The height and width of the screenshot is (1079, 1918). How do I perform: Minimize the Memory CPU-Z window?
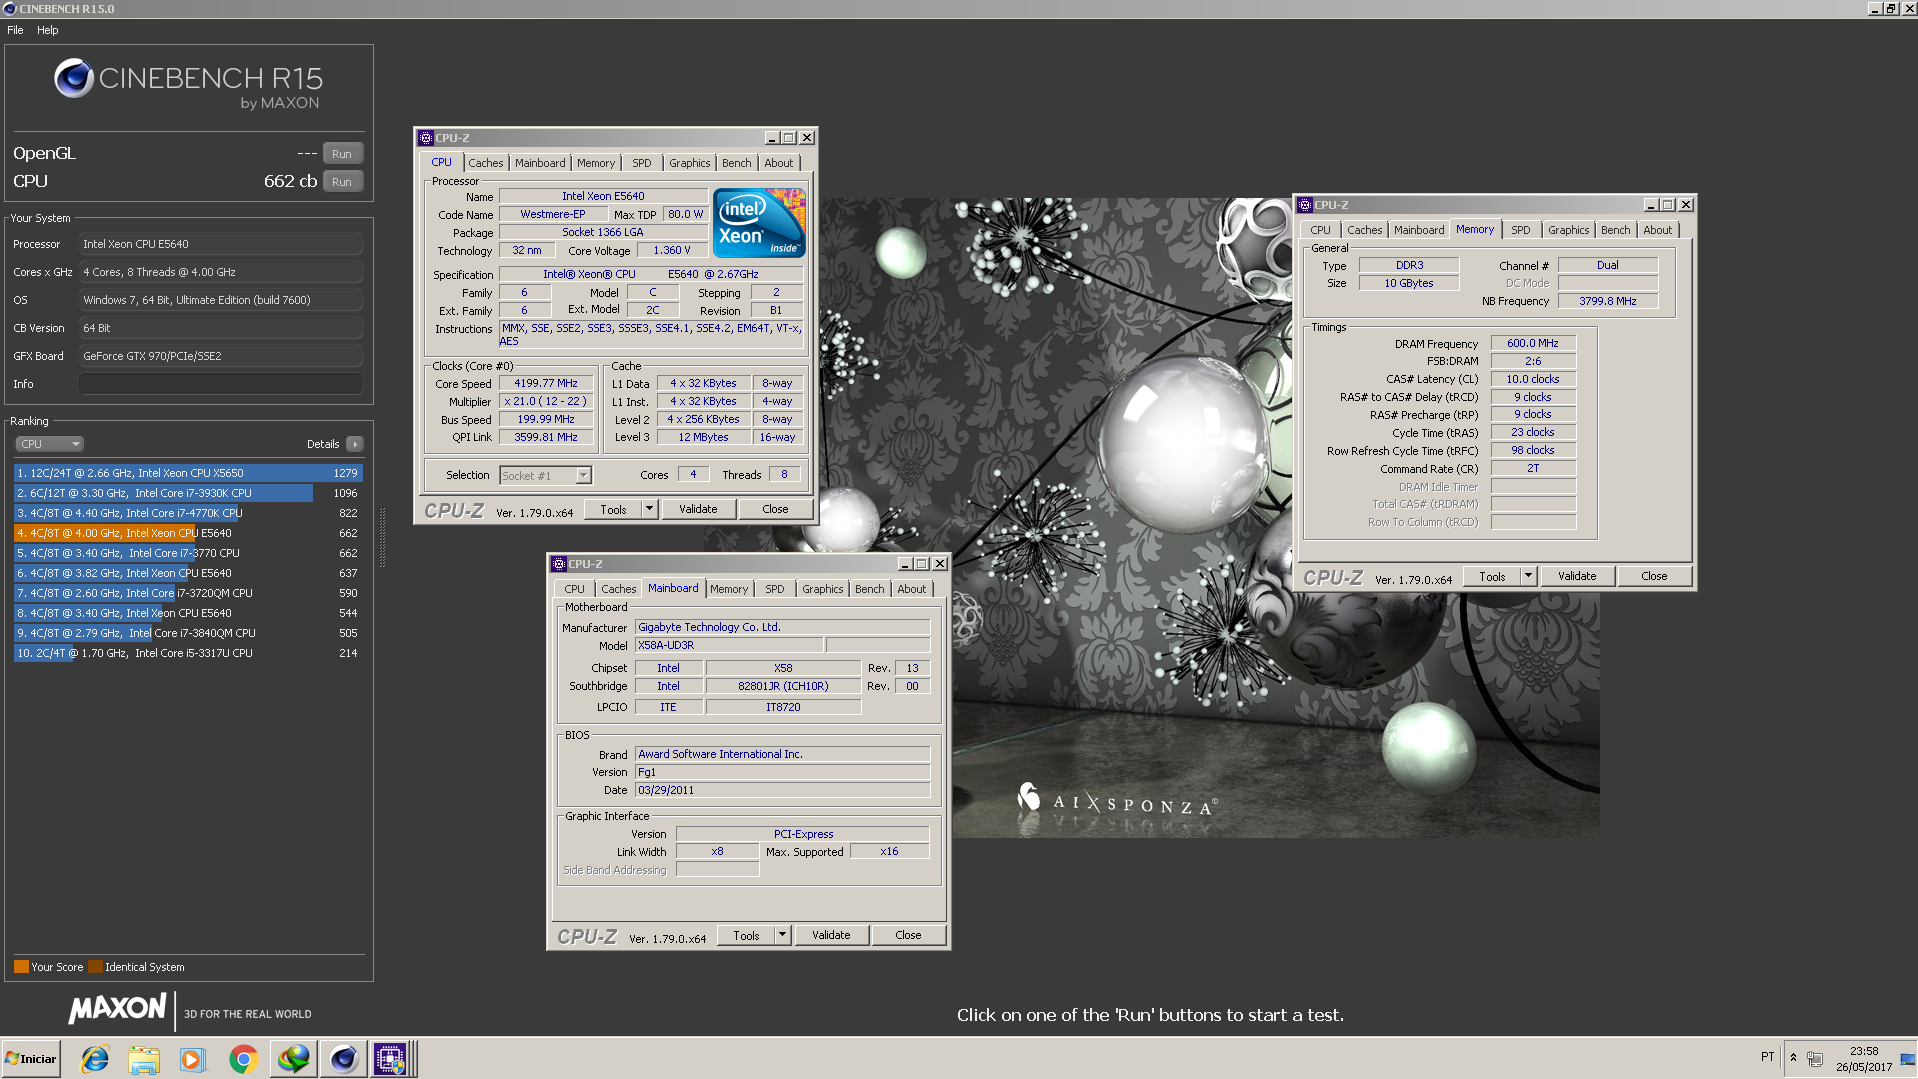click(x=1651, y=205)
